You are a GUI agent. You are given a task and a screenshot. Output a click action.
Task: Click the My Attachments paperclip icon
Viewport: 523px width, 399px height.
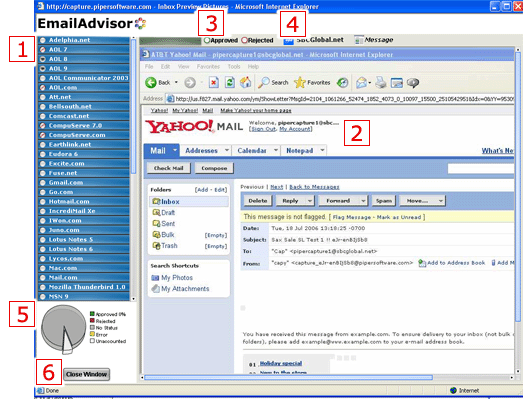tap(155, 289)
